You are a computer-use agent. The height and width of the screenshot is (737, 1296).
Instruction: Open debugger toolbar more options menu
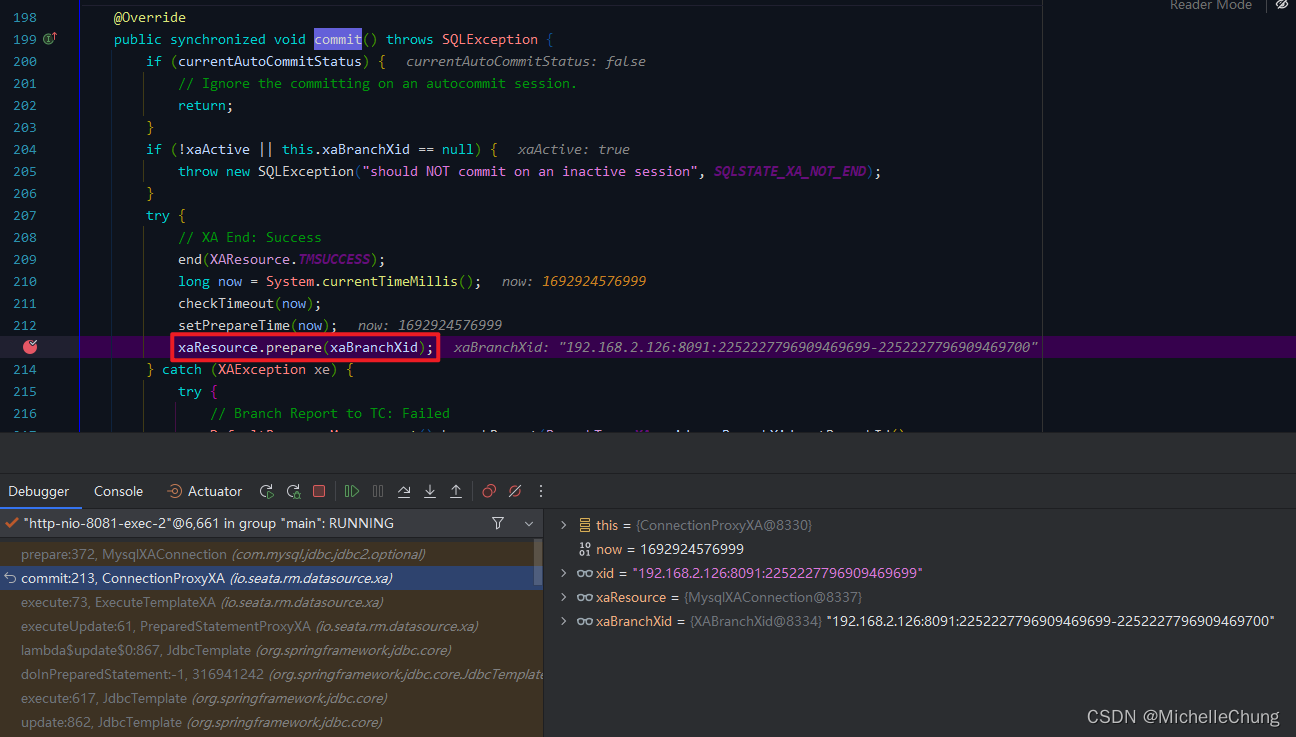click(541, 491)
